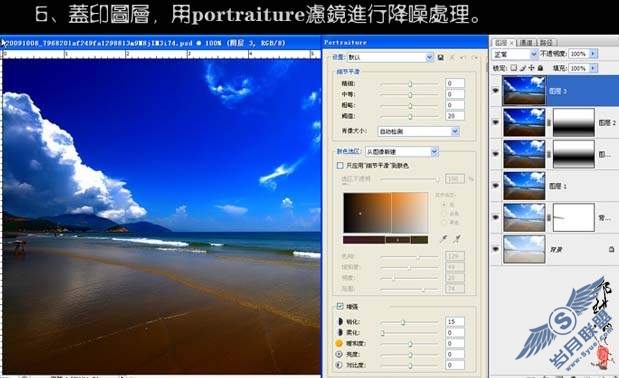This screenshot has height=378, width=619.
Task: Click the lock image pixels brush icon
Action: pyautogui.click(x=523, y=68)
